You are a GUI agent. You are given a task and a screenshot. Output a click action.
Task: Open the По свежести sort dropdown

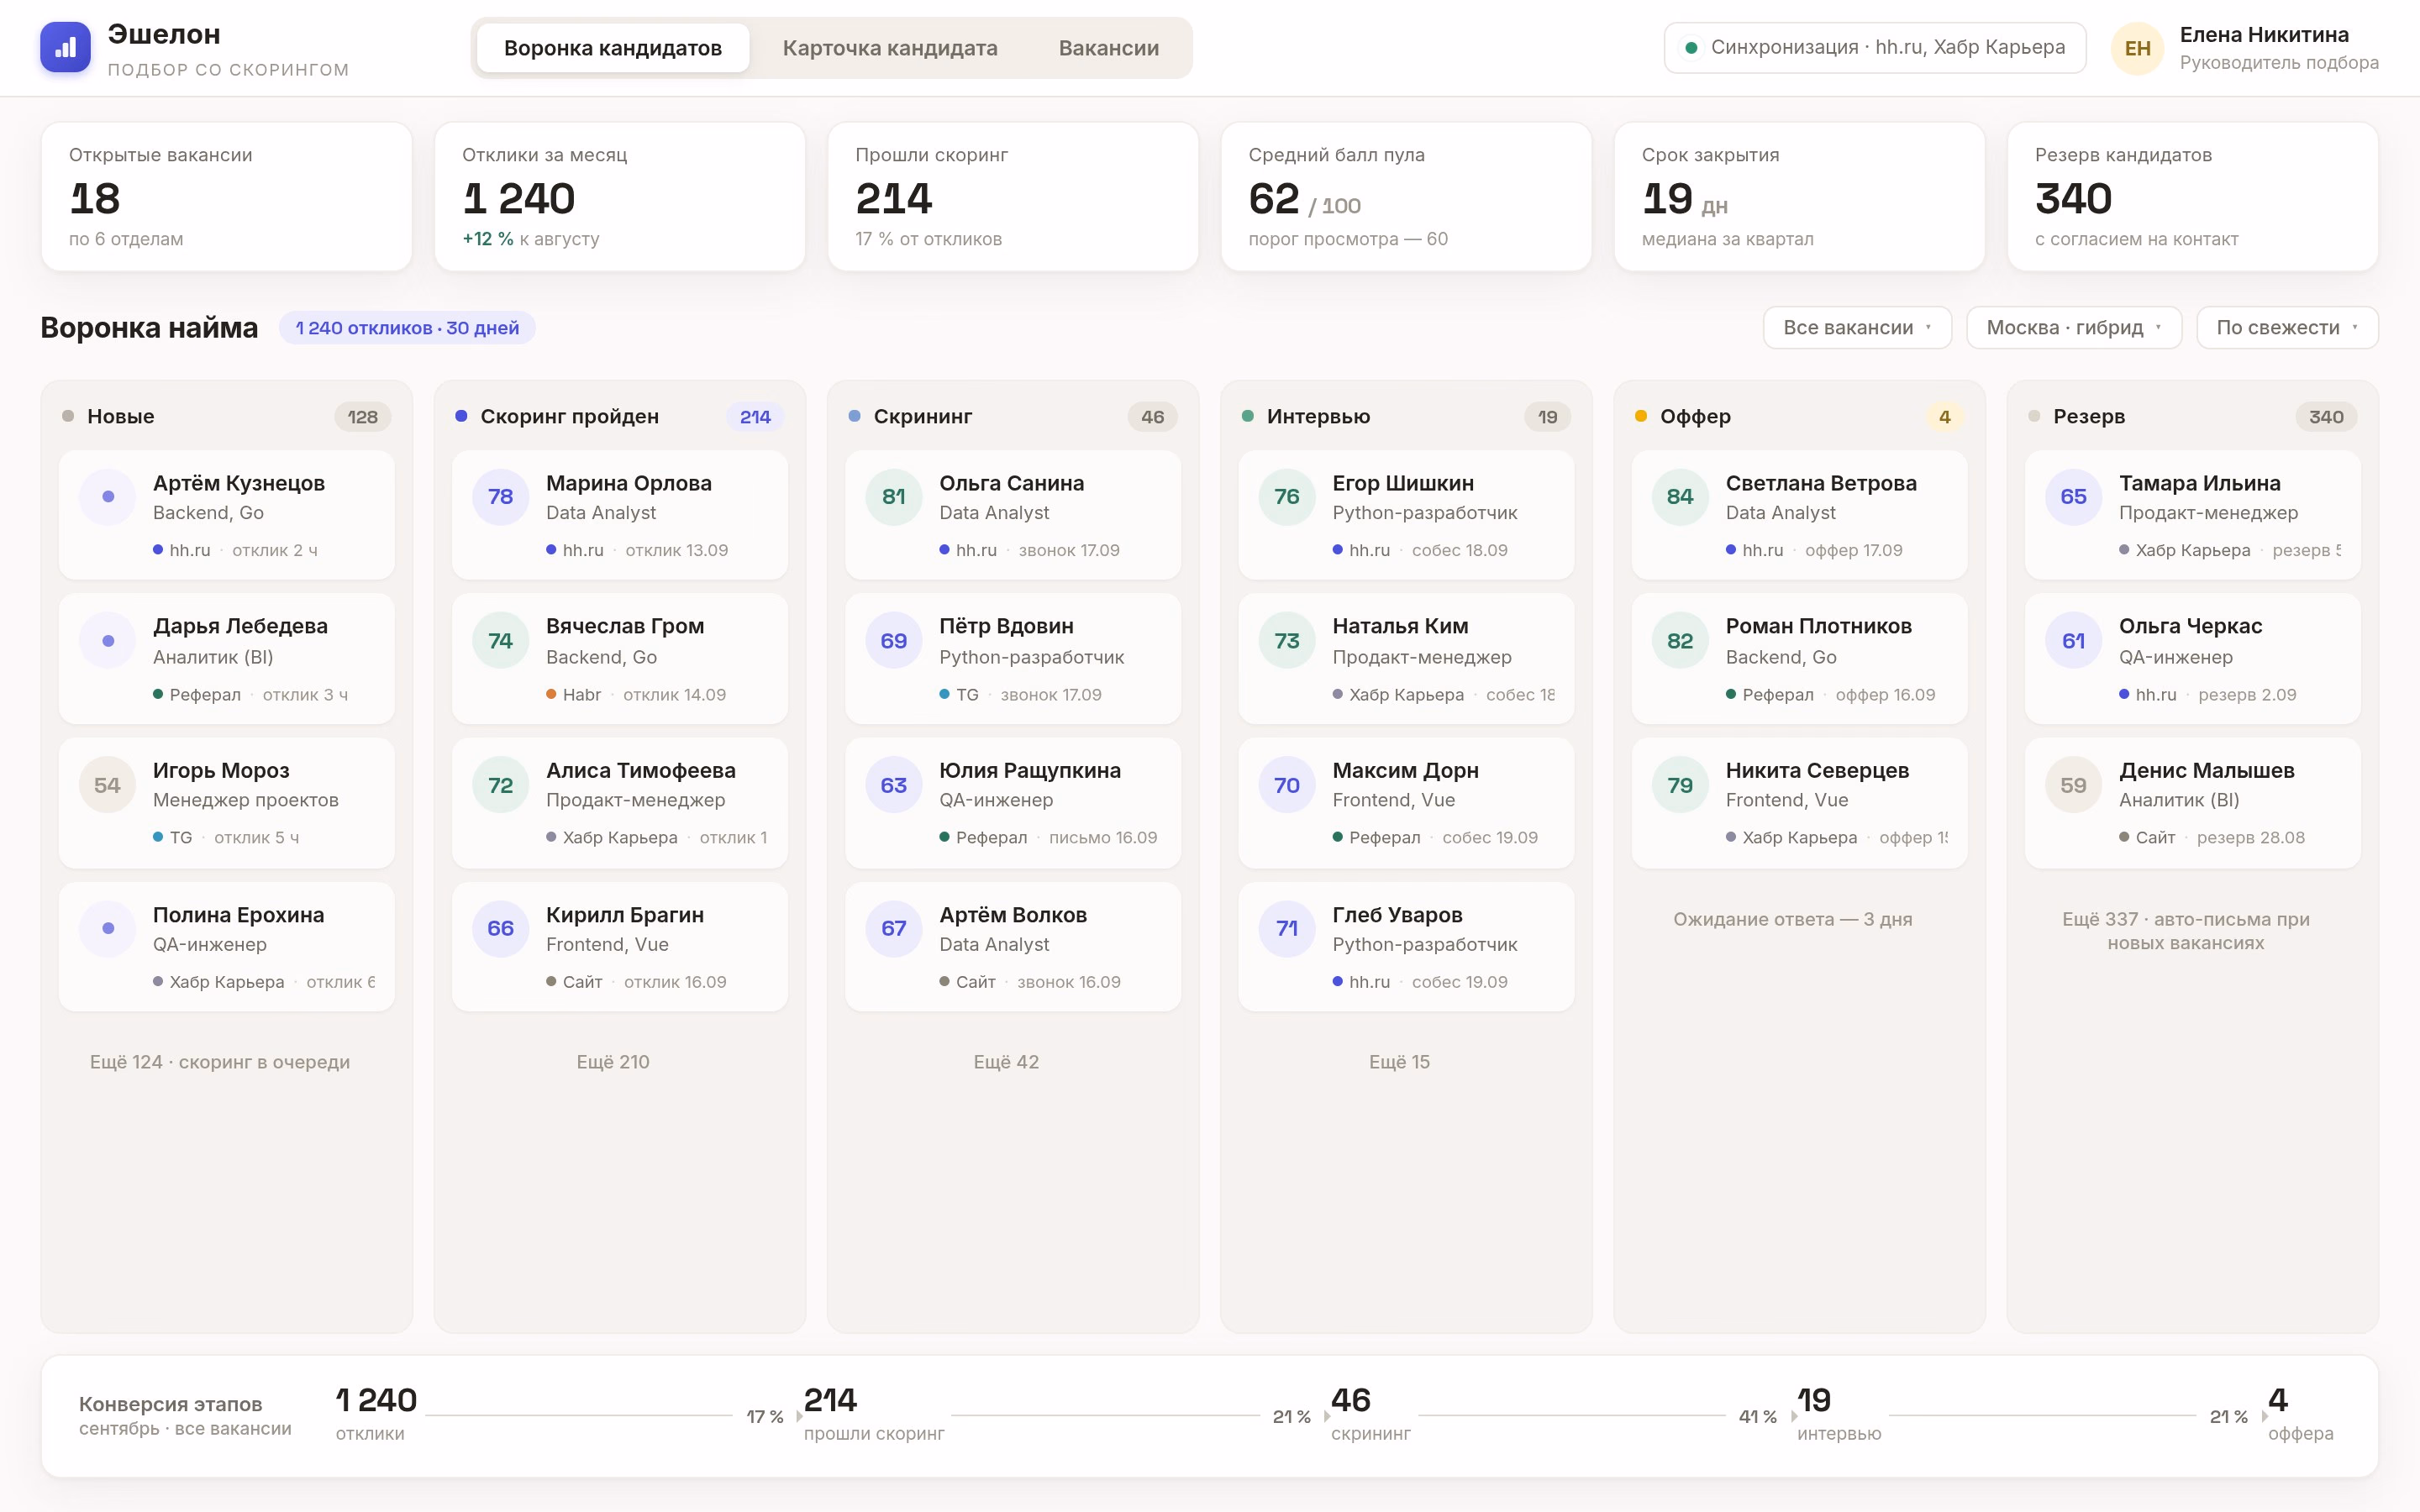click(x=2286, y=328)
